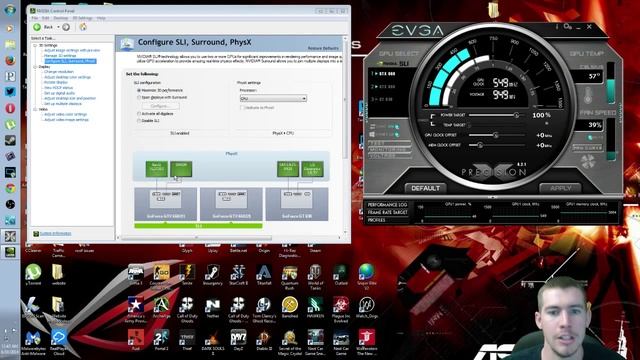Click the APPLY button in EVGA Precision

(x=560, y=188)
